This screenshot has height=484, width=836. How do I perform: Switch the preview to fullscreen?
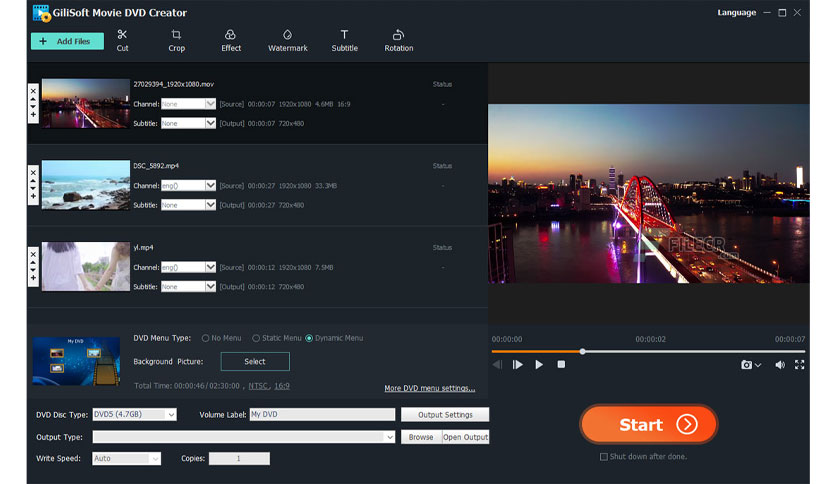[799, 365]
